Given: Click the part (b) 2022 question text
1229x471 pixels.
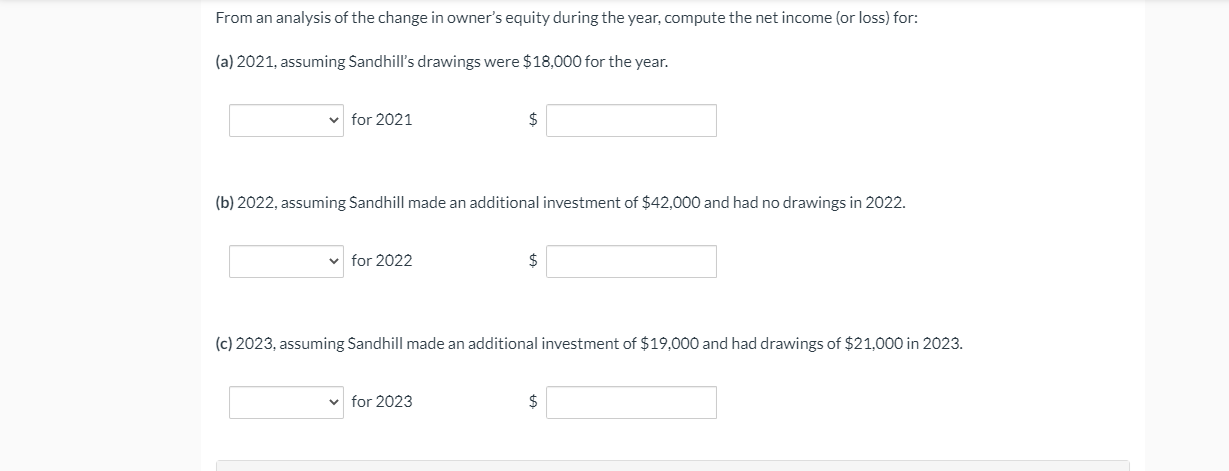Looking at the screenshot, I should point(560,203).
